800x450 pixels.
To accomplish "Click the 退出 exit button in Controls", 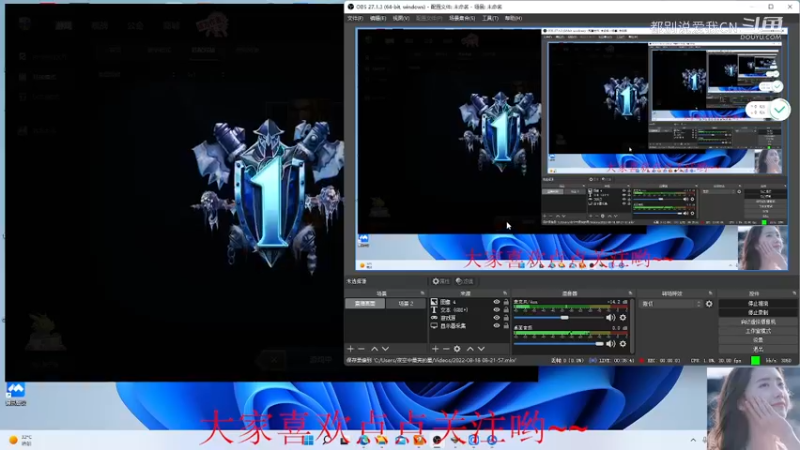I will [x=758, y=349].
